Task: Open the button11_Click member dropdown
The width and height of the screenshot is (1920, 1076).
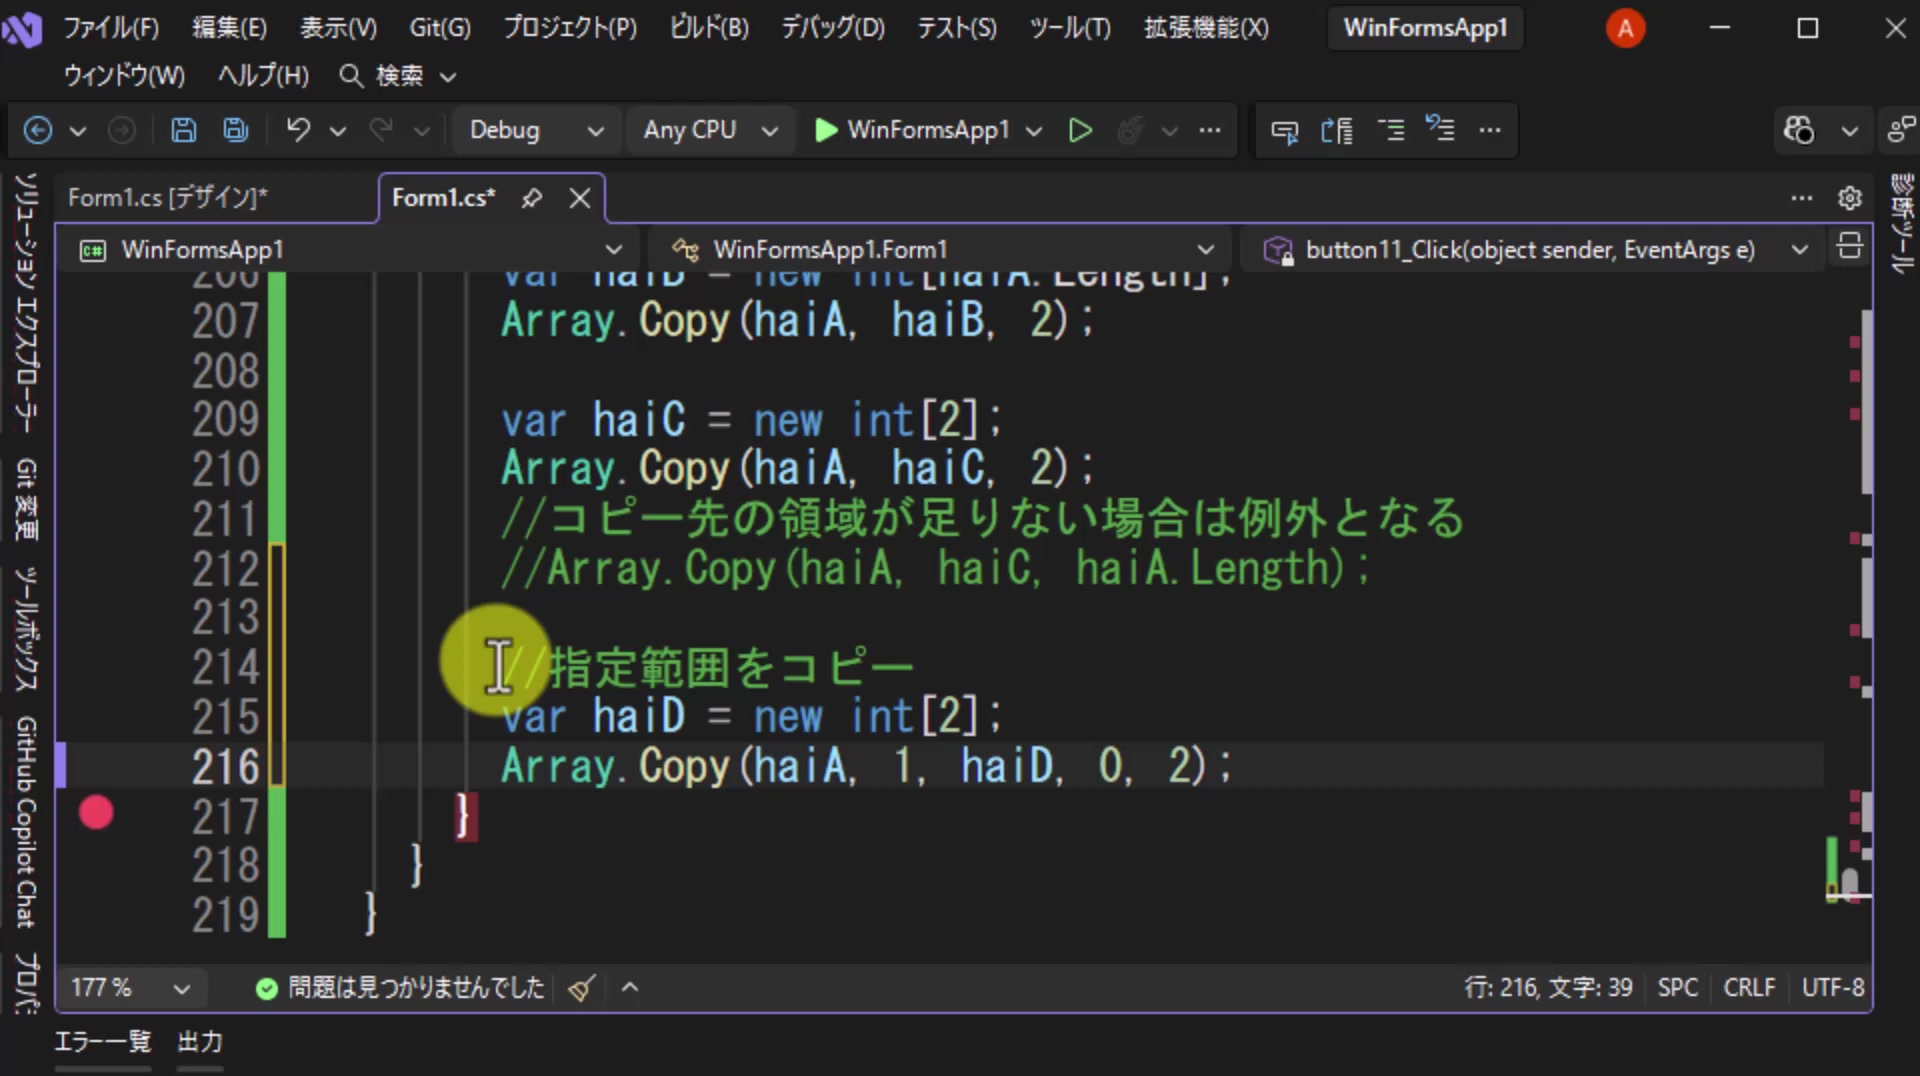Action: (x=1532, y=249)
